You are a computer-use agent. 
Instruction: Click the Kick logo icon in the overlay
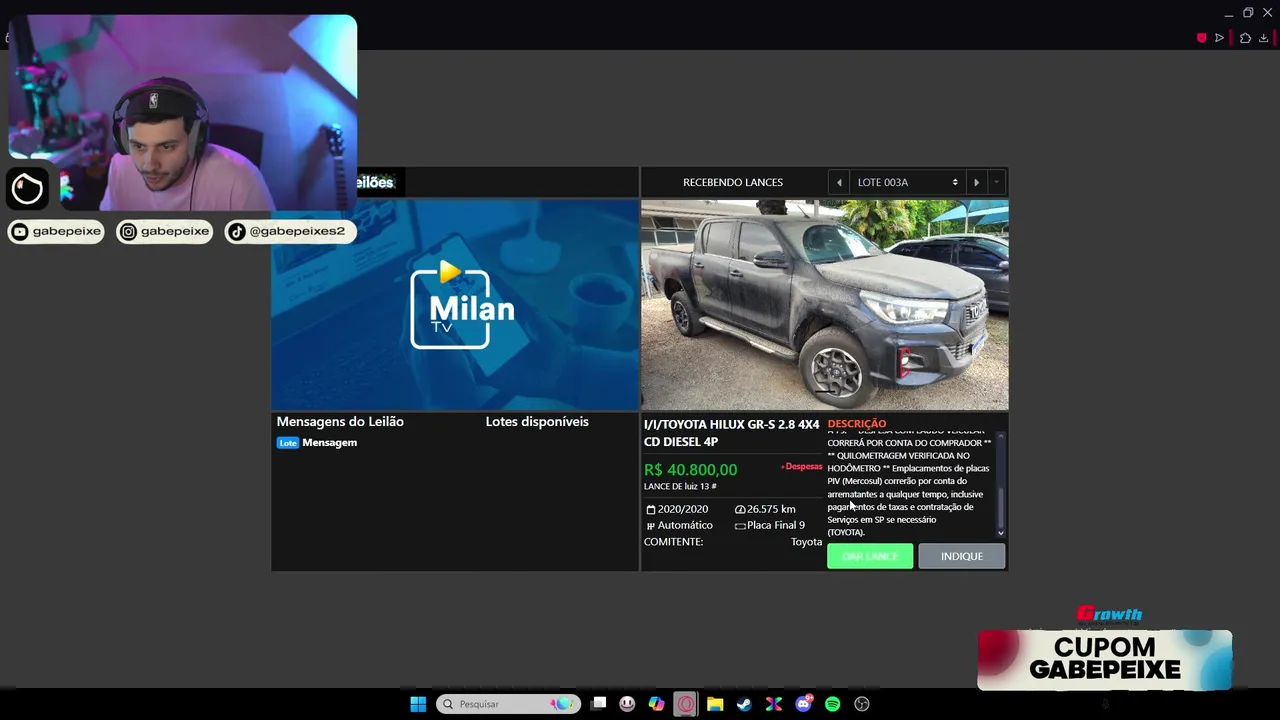(x=27, y=188)
